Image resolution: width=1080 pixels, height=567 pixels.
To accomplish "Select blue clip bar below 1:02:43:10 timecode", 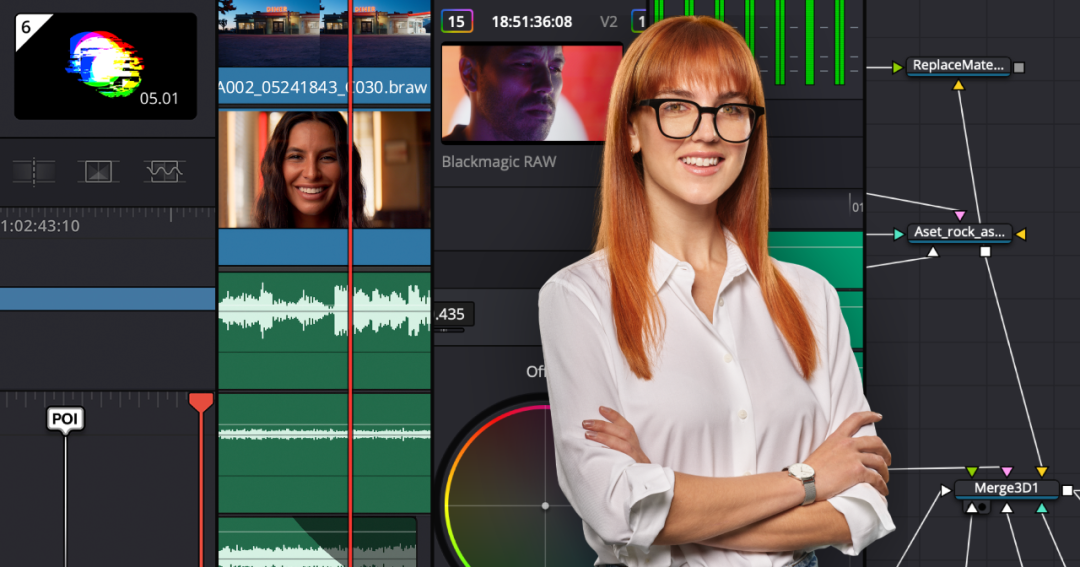I will pyautogui.click(x=107, y=299).
